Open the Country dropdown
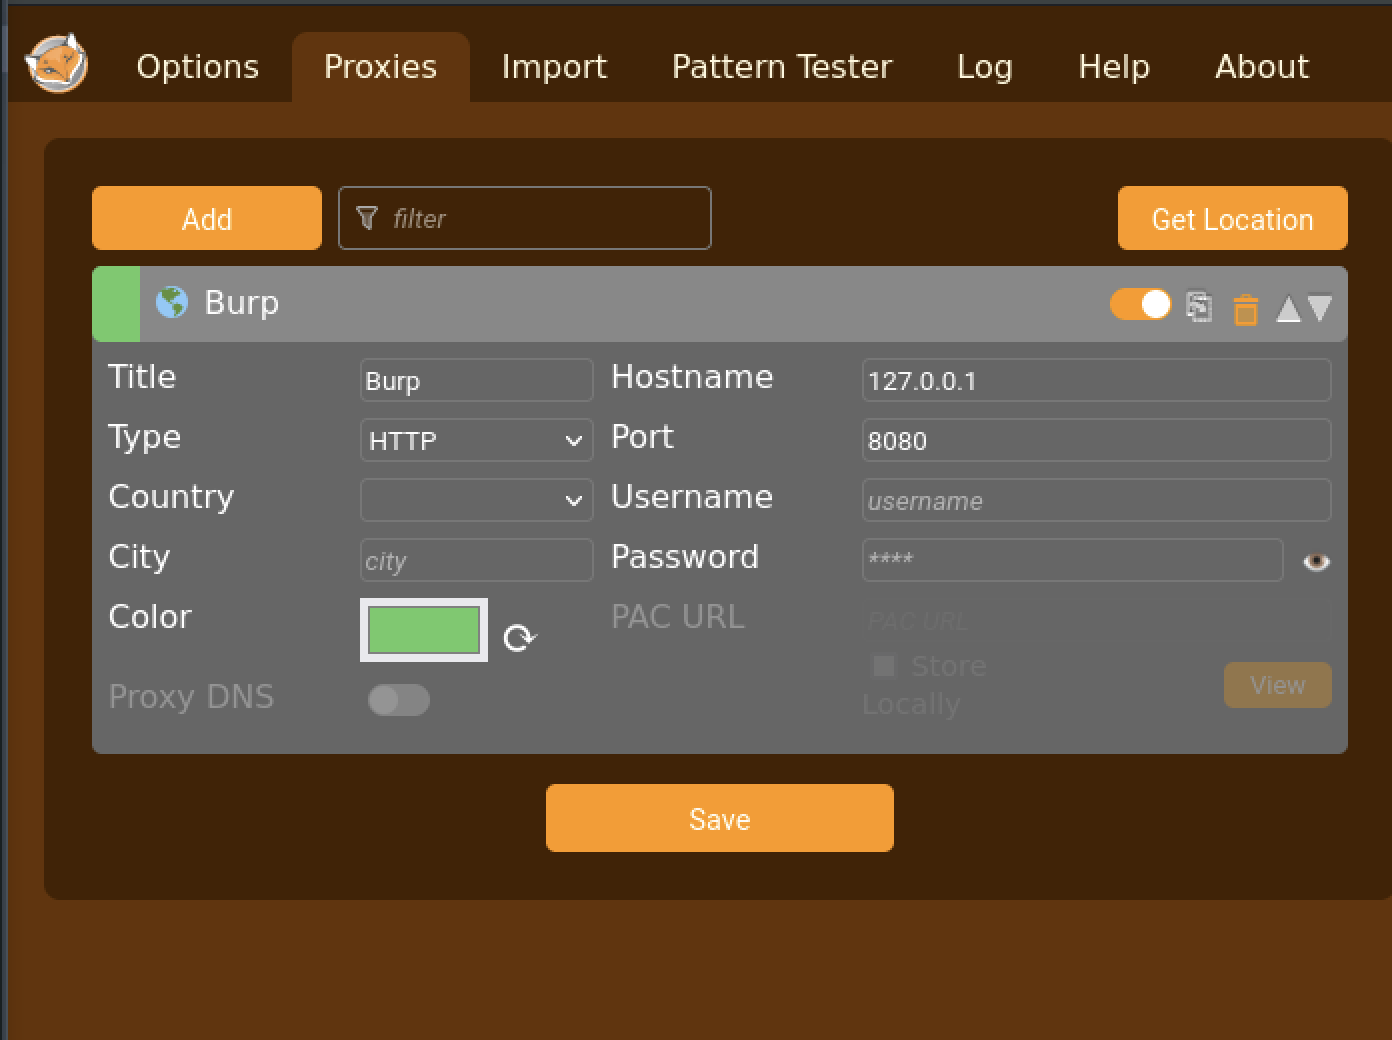Screen dimensions: 1392x1040 [x=476, y=500]
